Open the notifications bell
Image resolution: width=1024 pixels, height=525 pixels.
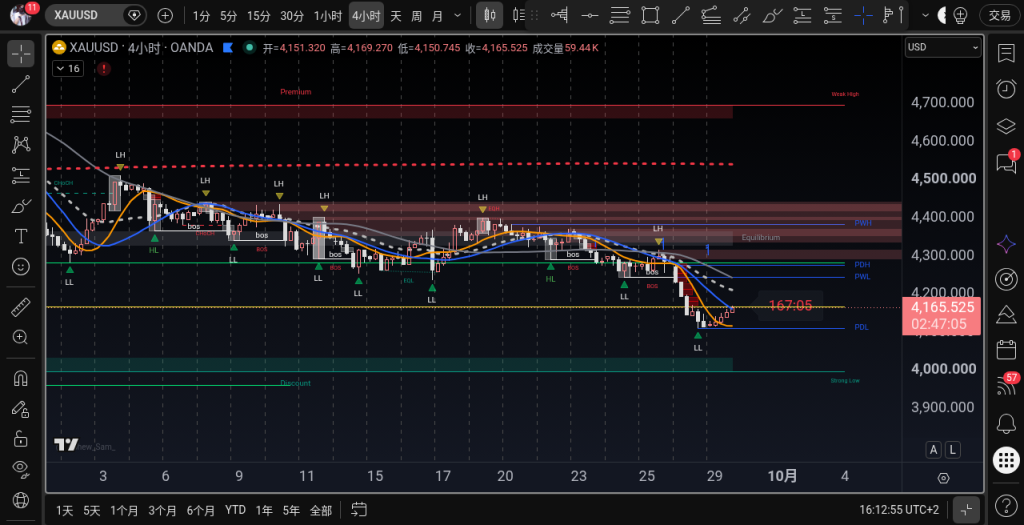pos(1006,424)
